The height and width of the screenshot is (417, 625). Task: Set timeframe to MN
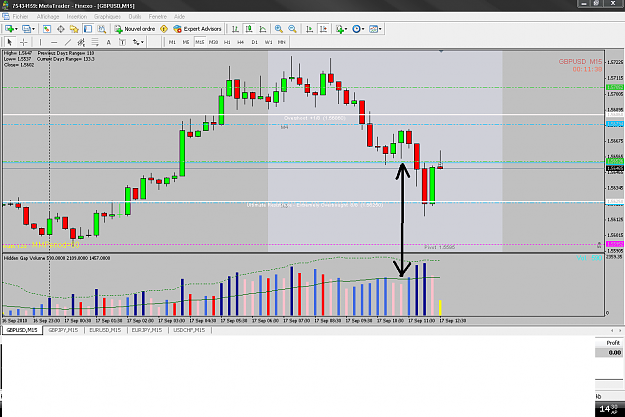tap(281, 42)
